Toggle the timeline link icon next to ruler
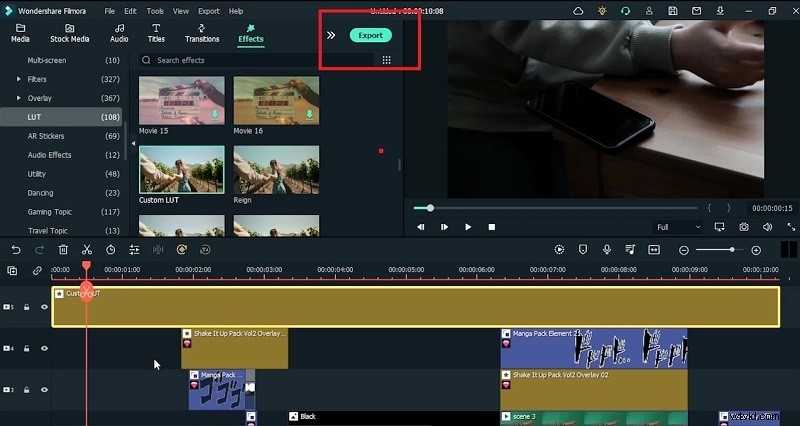The height and width of the screenshot is (426, 800). coord(37,270)
